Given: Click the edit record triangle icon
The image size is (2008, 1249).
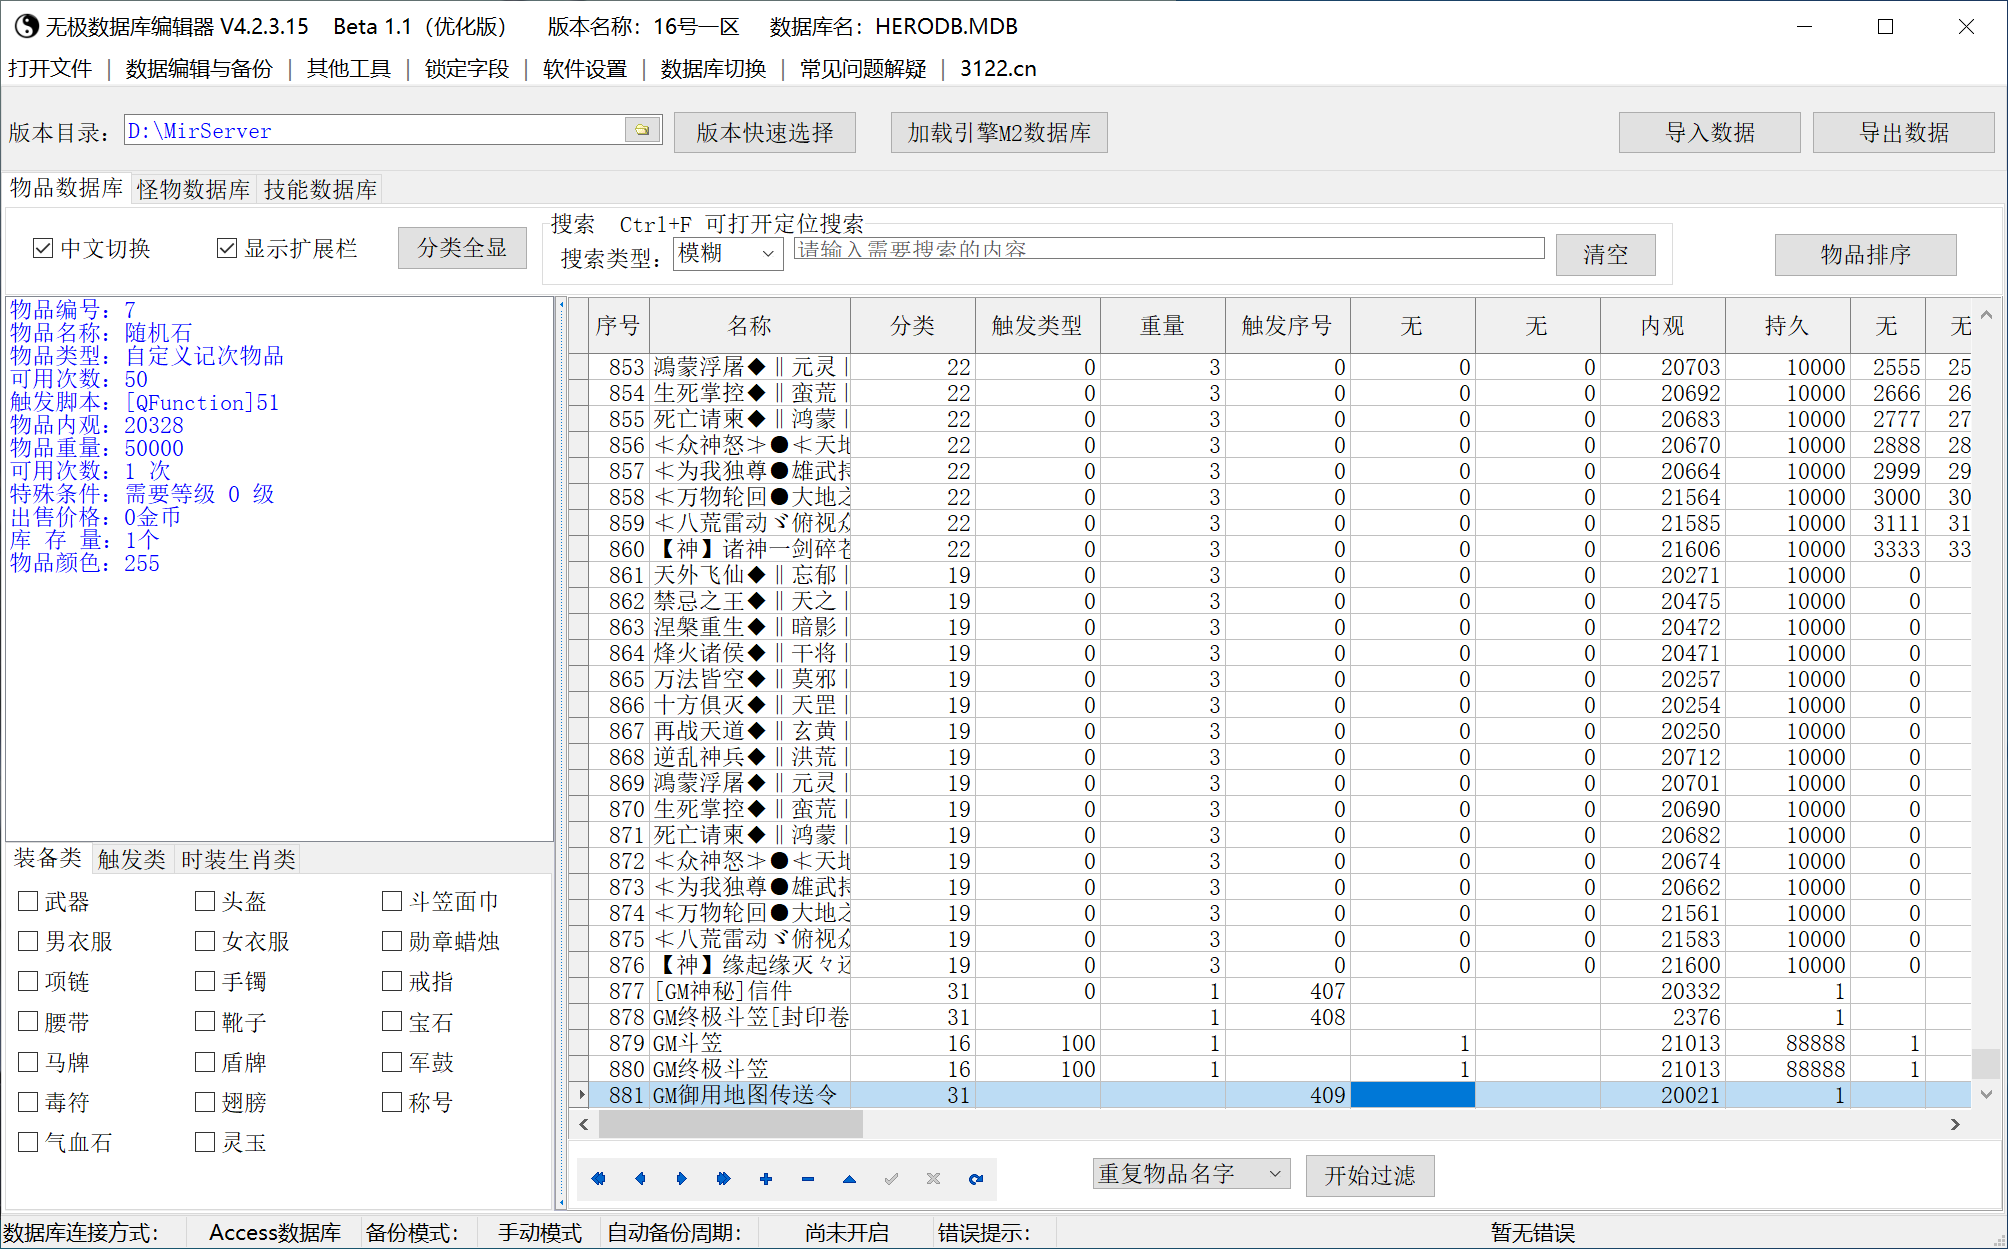Looking at the screenshot, I should click(849, 1178).
